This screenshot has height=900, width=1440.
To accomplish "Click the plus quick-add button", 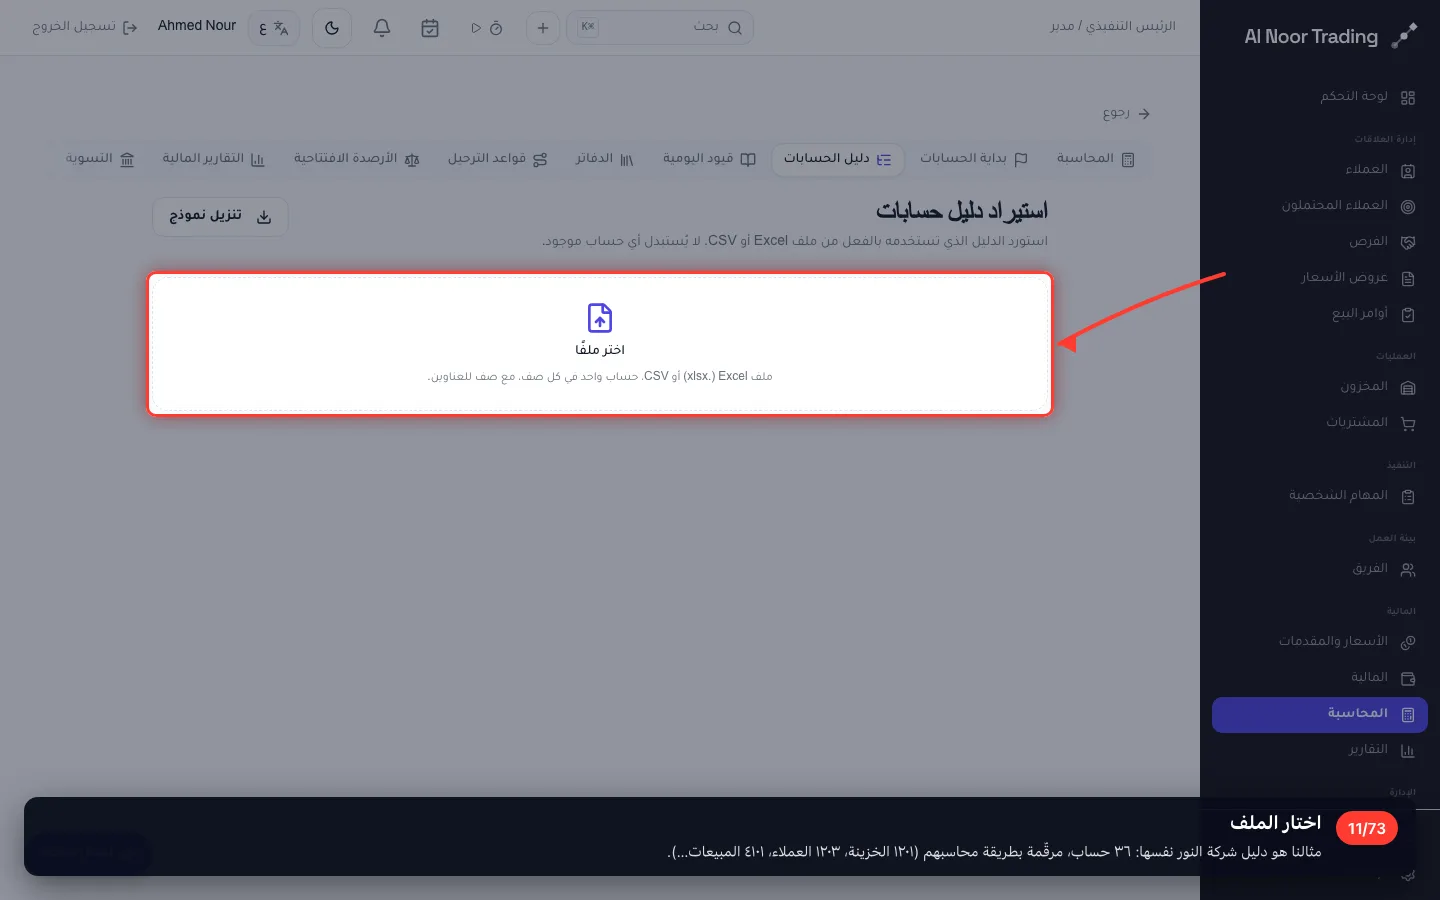I will point(543,28).
